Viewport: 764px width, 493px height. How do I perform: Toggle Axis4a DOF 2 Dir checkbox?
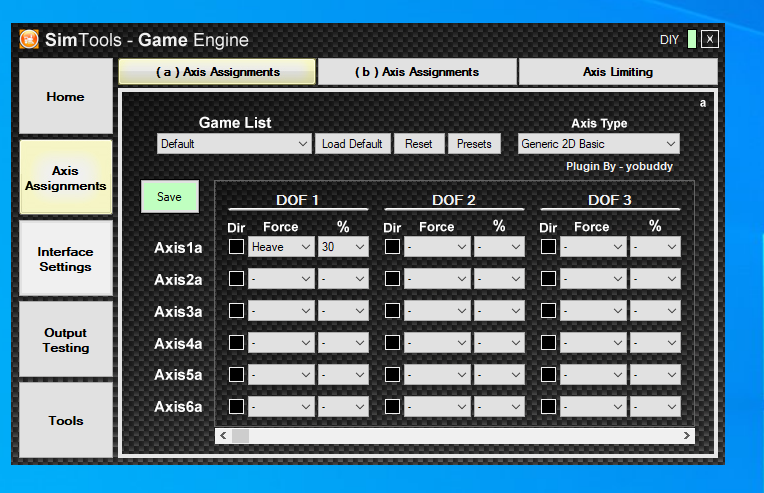[392, 342]
